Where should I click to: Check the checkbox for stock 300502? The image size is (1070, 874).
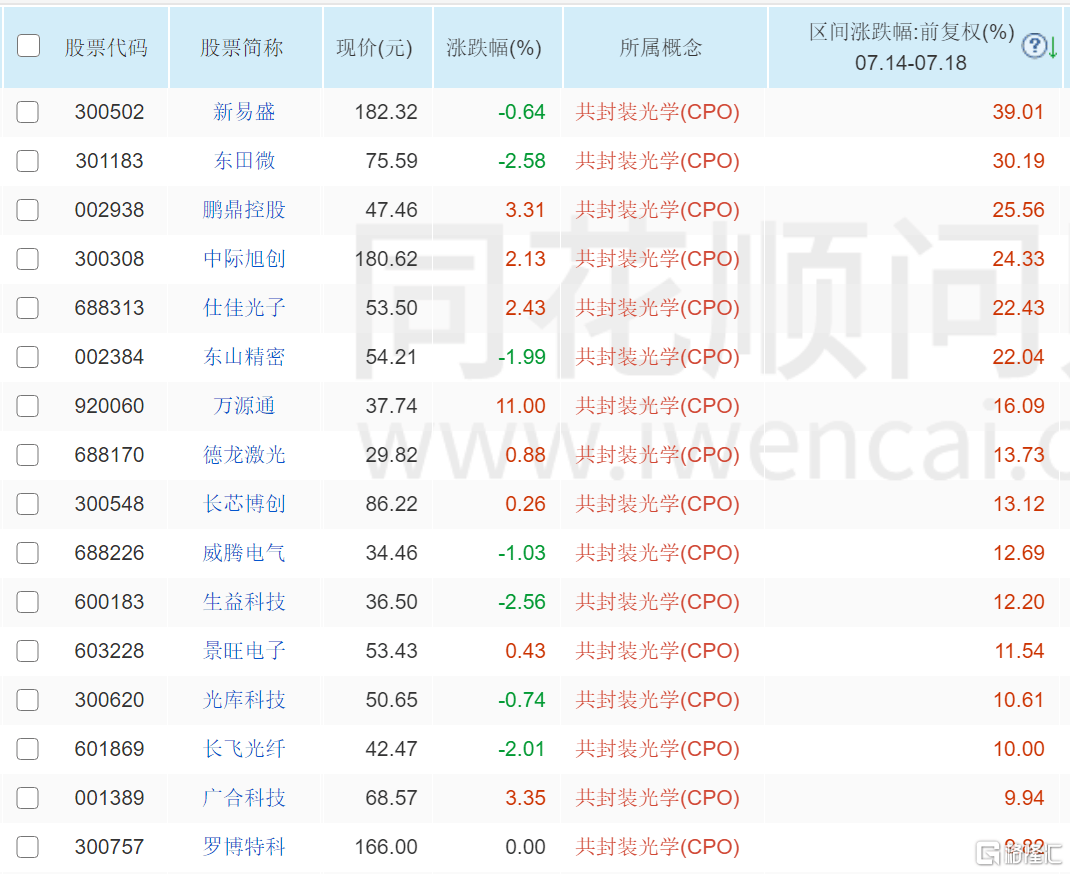click(27, 112)
